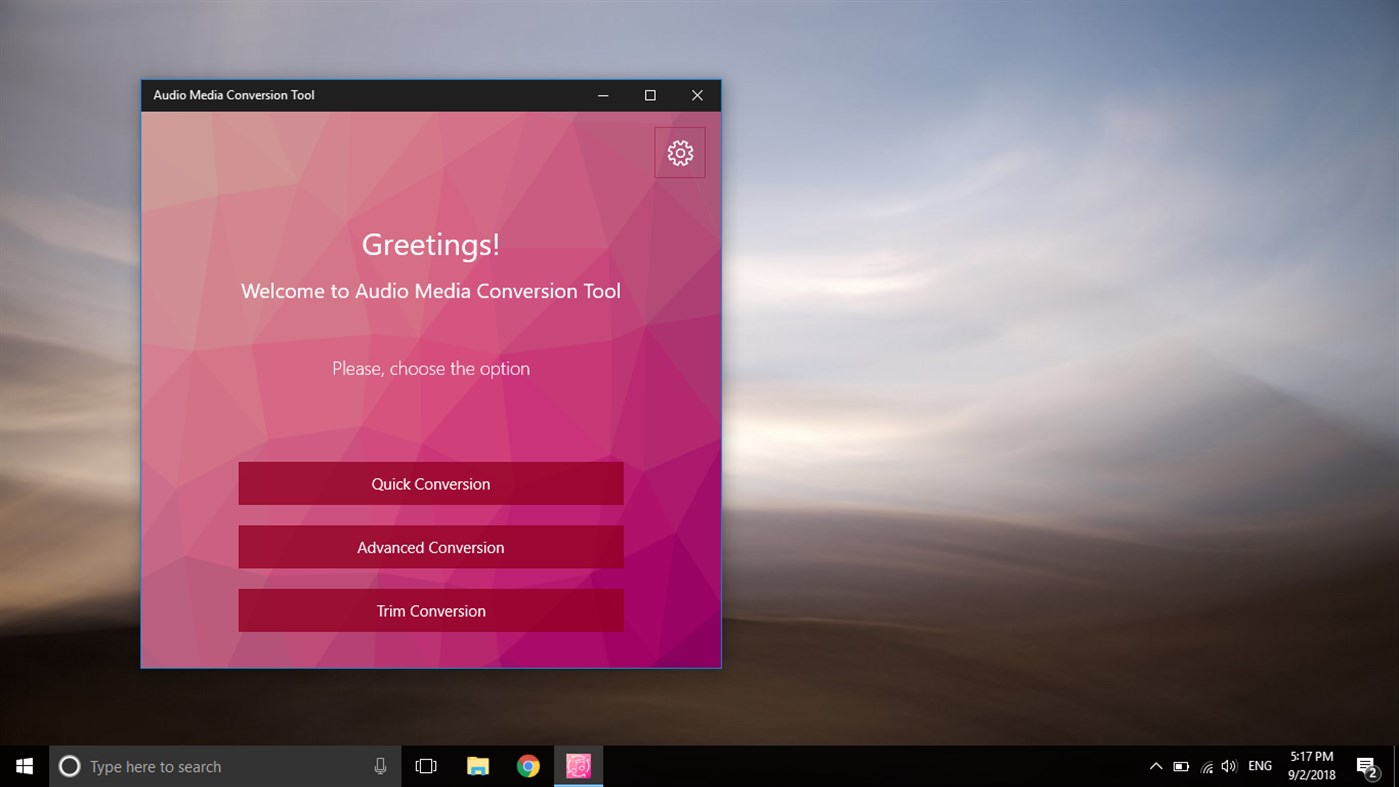The height and width of the screenshot is (787, 1399).
Task: Open the Settings gear in the conversion tool
Action: [x=680, y=152]
